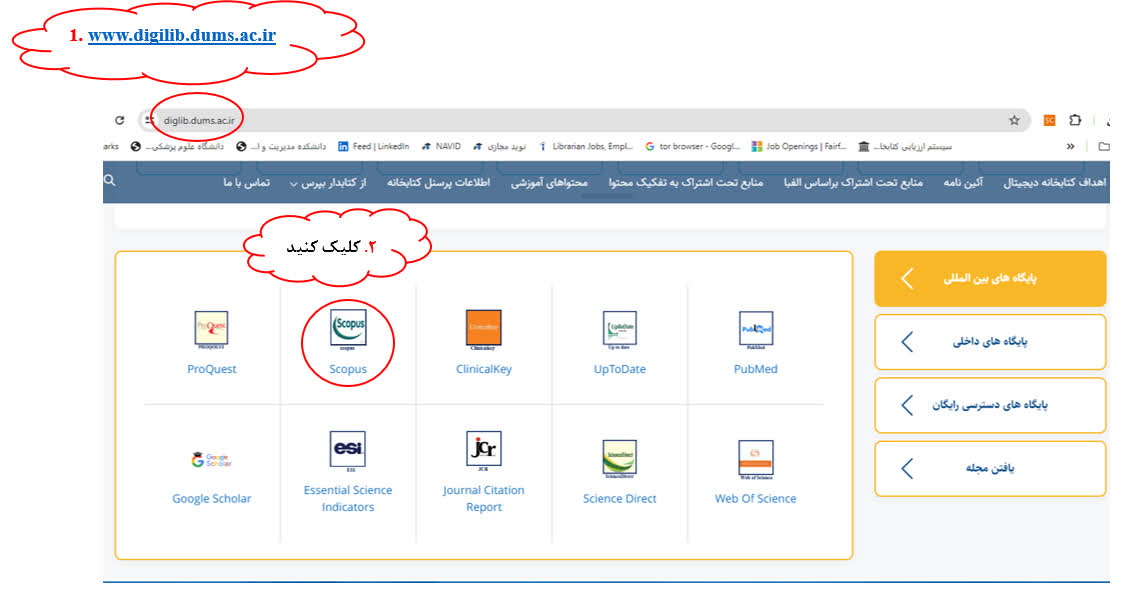Expand the پایگاه های بین المللی section
This screenshot has width=1121, height=593.
990,279
